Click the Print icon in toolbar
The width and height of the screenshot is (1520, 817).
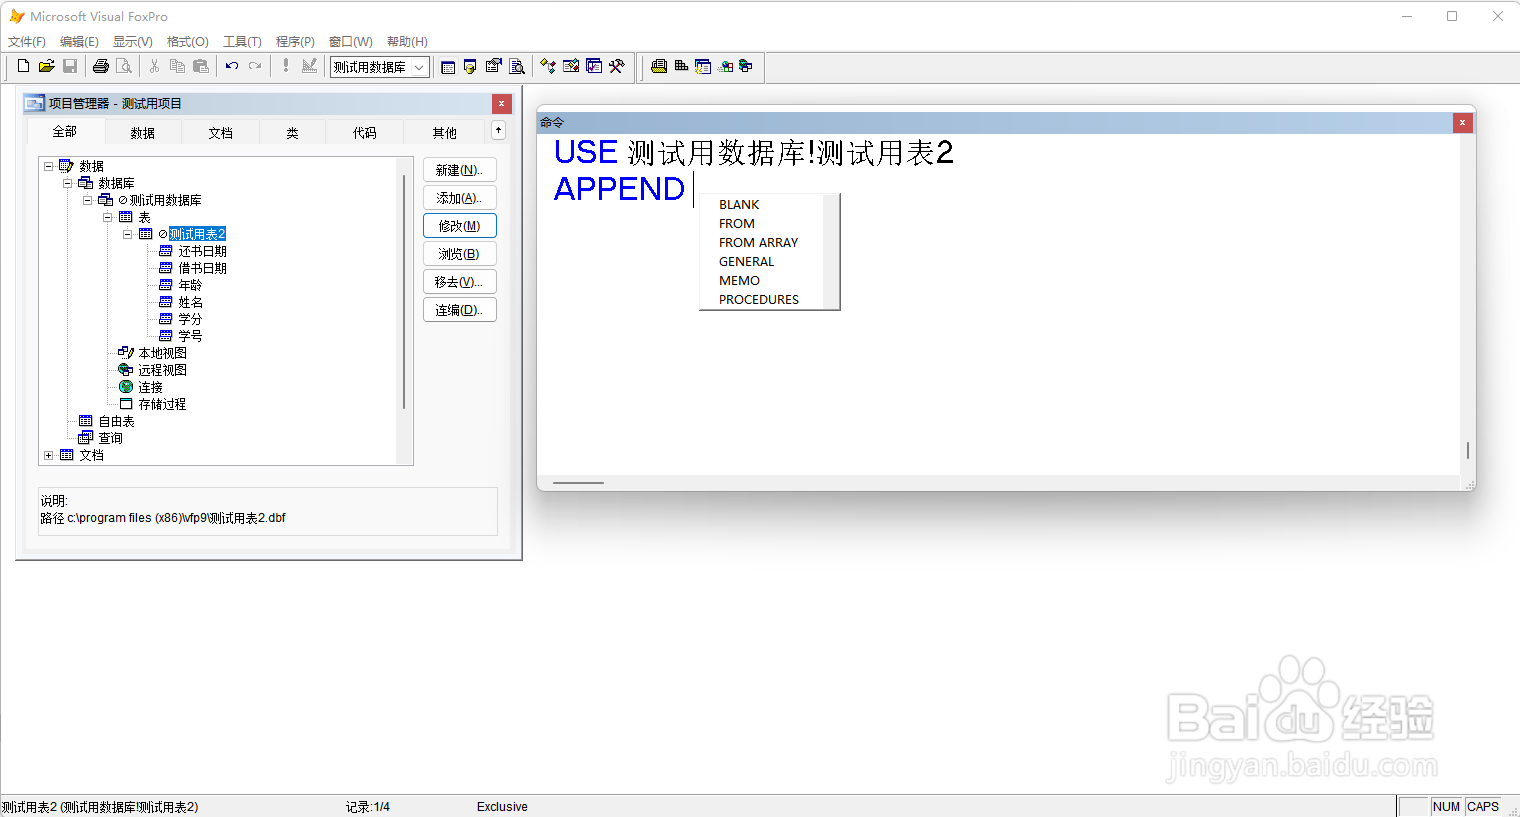(x=100, y=66)
